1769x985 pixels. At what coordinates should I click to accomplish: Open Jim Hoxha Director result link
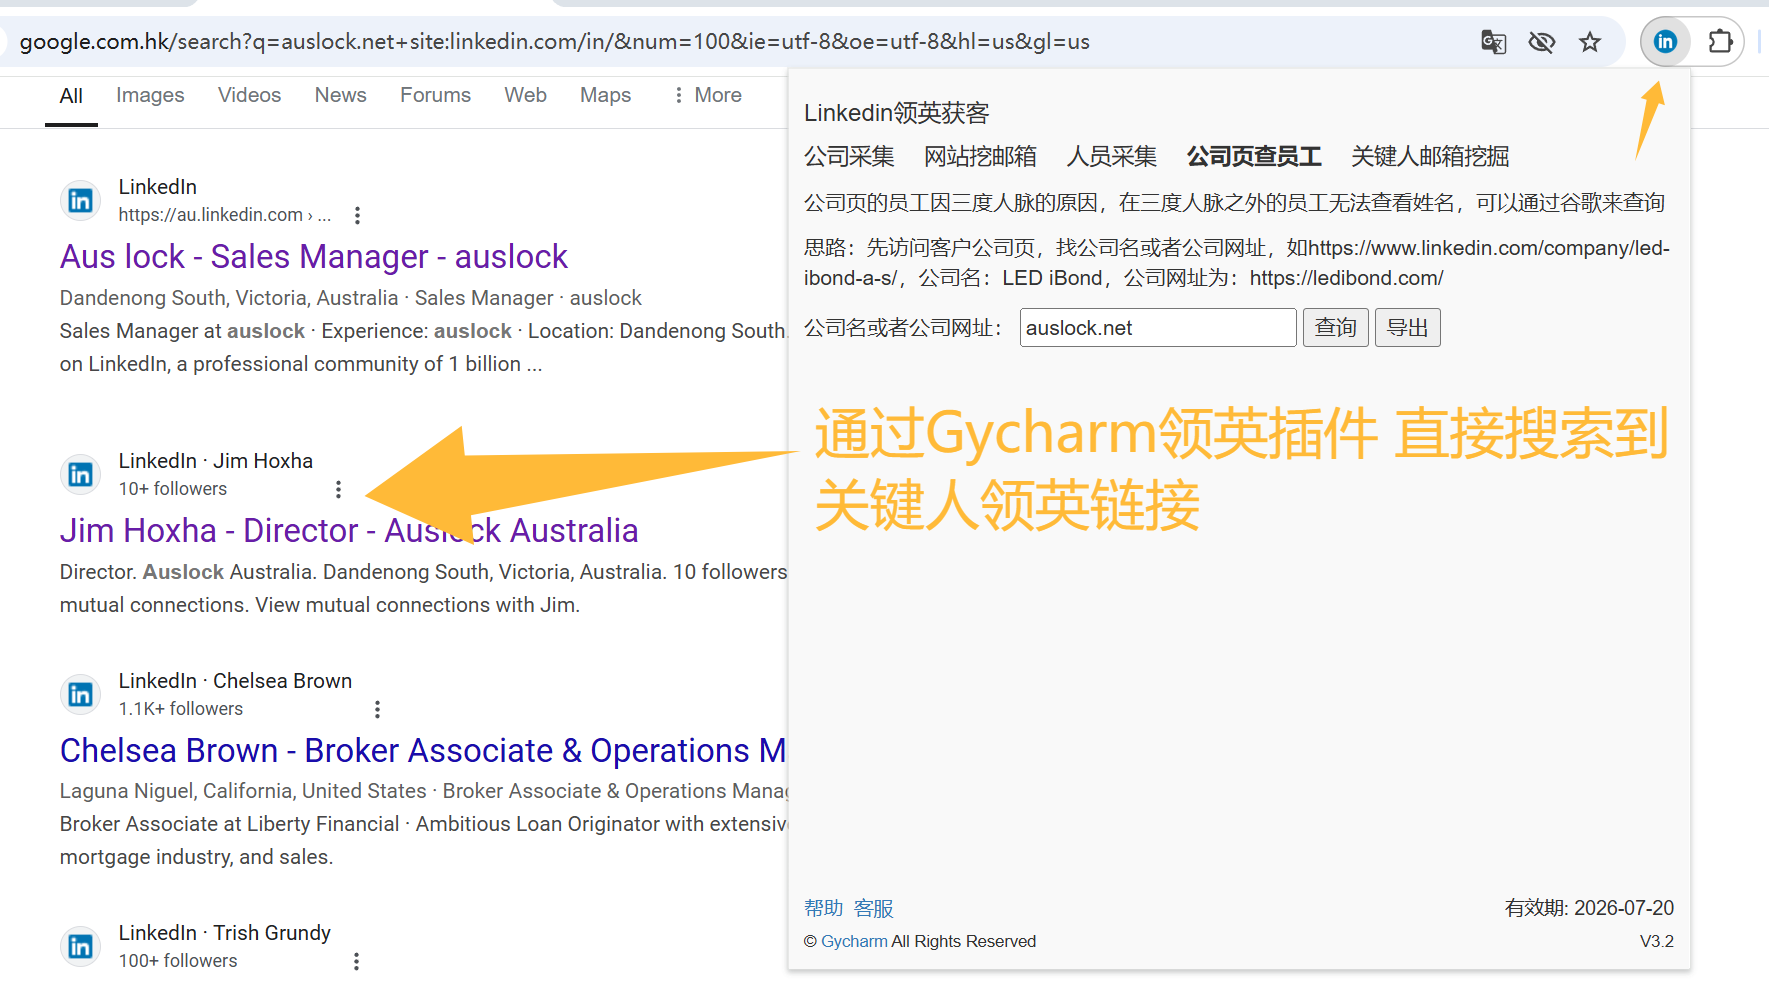coord(349,531)
